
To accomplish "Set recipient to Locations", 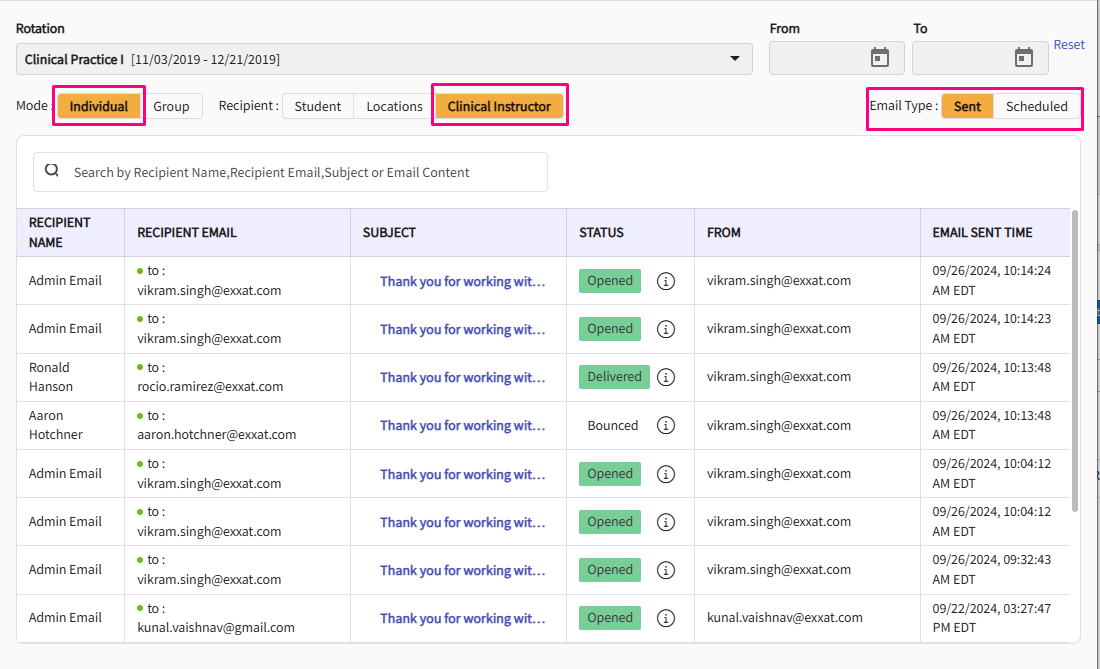I will click(x=394, y=107).
